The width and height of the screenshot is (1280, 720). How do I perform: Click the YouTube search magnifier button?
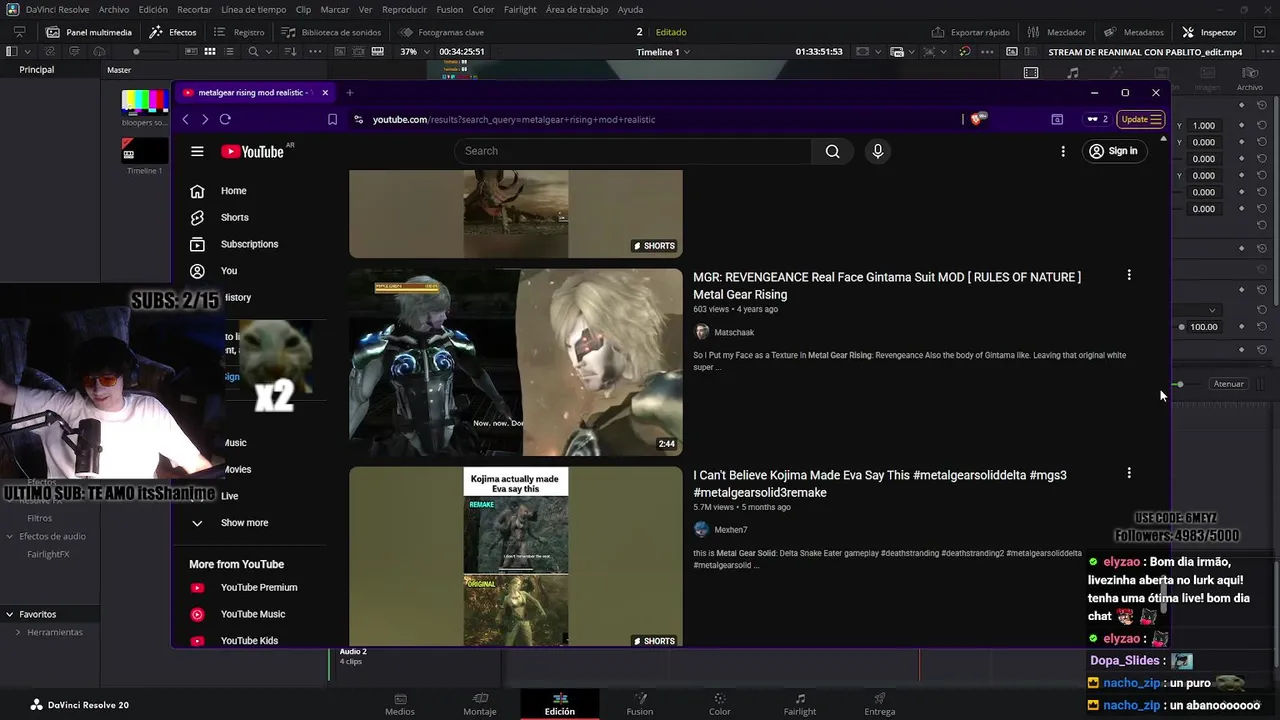pyautogui.click(x=832, y=151)
